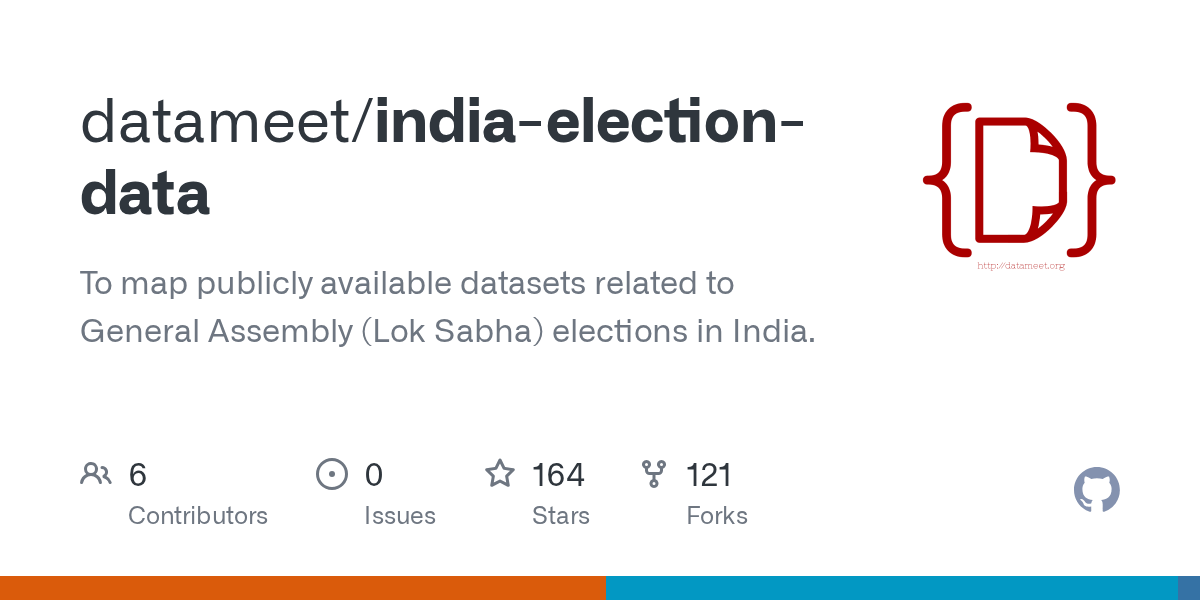Click the Forks label

pyautogui.click(x=717, y=516)
